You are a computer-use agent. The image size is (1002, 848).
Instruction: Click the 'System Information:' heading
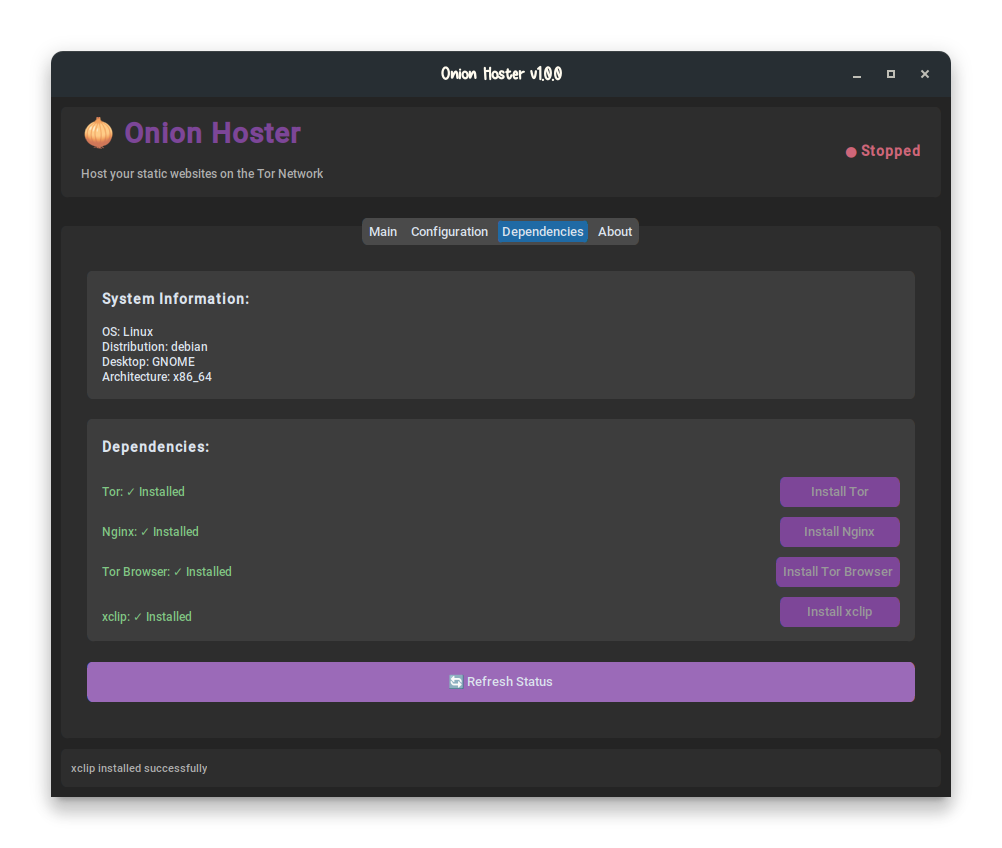coord(176,298)
